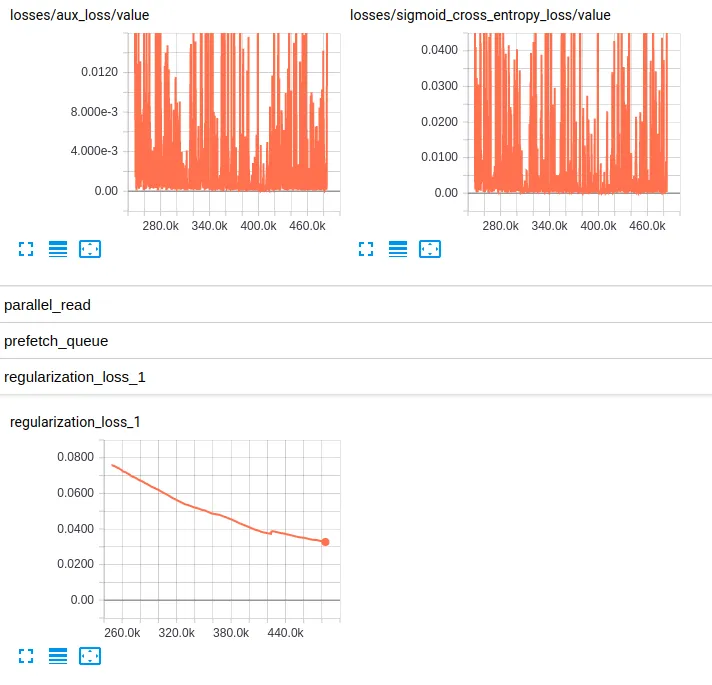712x685 pixels.
Task: Click the 260.0k x-axis label
Action: [122, 633]
